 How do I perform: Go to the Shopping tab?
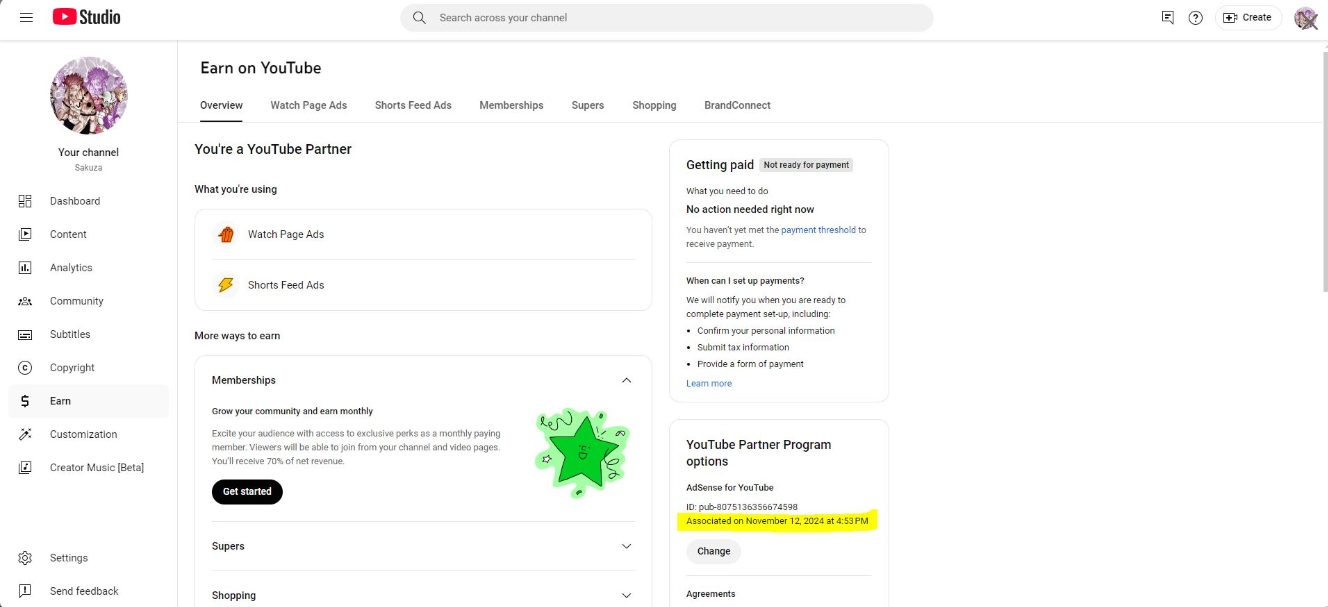(x=654, y=105)
